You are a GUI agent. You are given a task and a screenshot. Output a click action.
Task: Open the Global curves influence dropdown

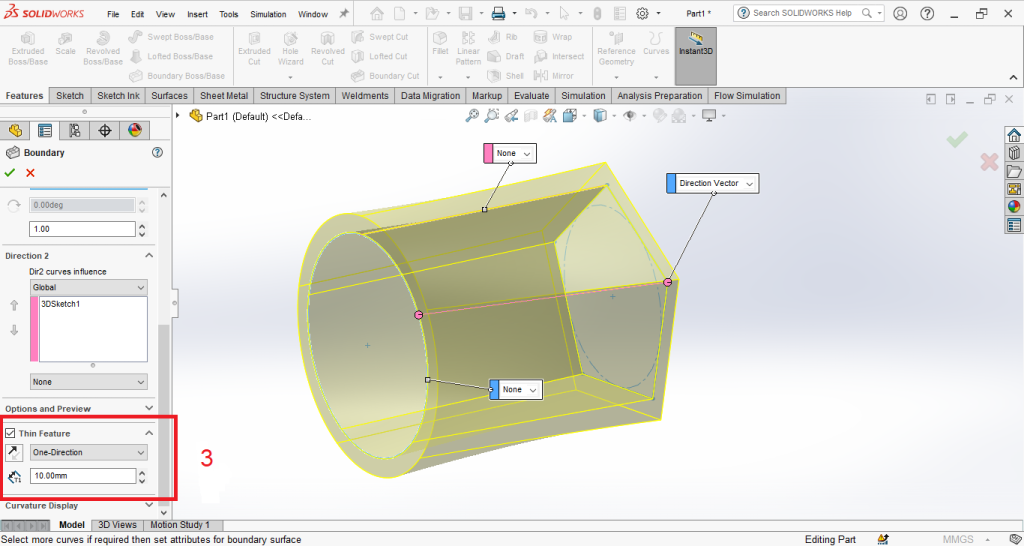point(88,287)
